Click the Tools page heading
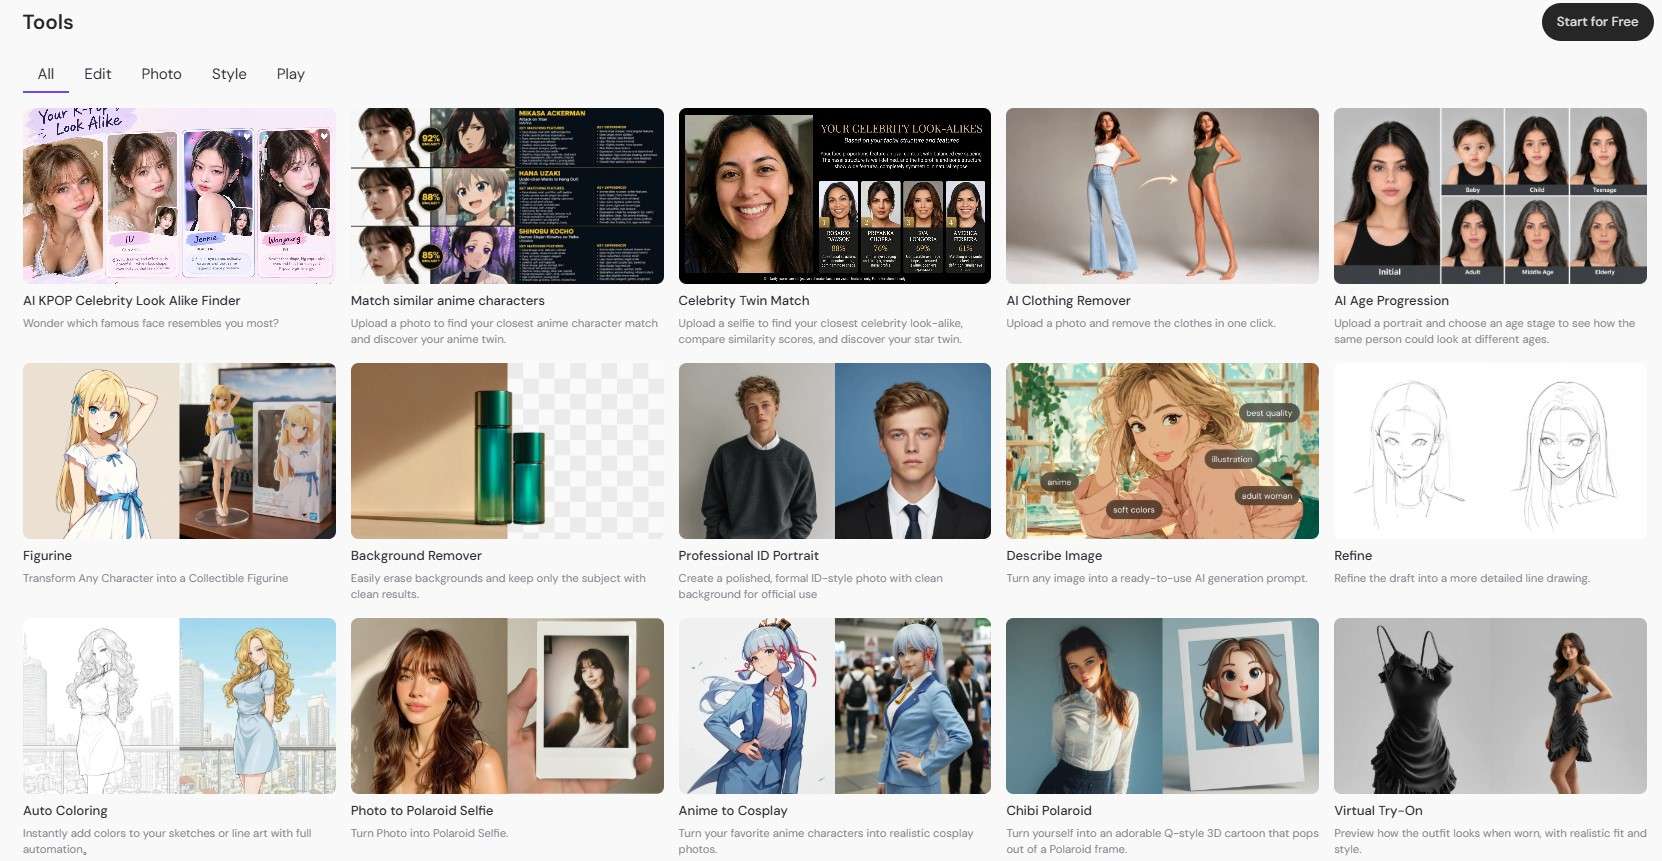The width and height of the screenshot is (1662, 861). [x=48, y=22]
